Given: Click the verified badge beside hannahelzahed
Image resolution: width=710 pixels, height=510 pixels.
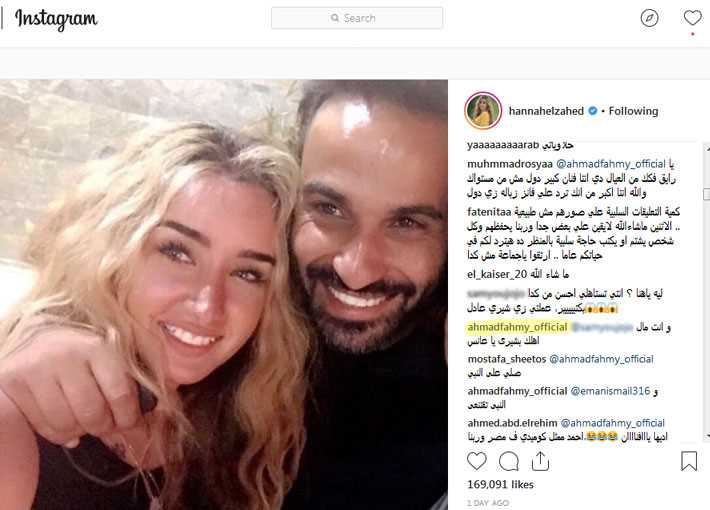Looking at the screenshot, I should tap(592, 111).
